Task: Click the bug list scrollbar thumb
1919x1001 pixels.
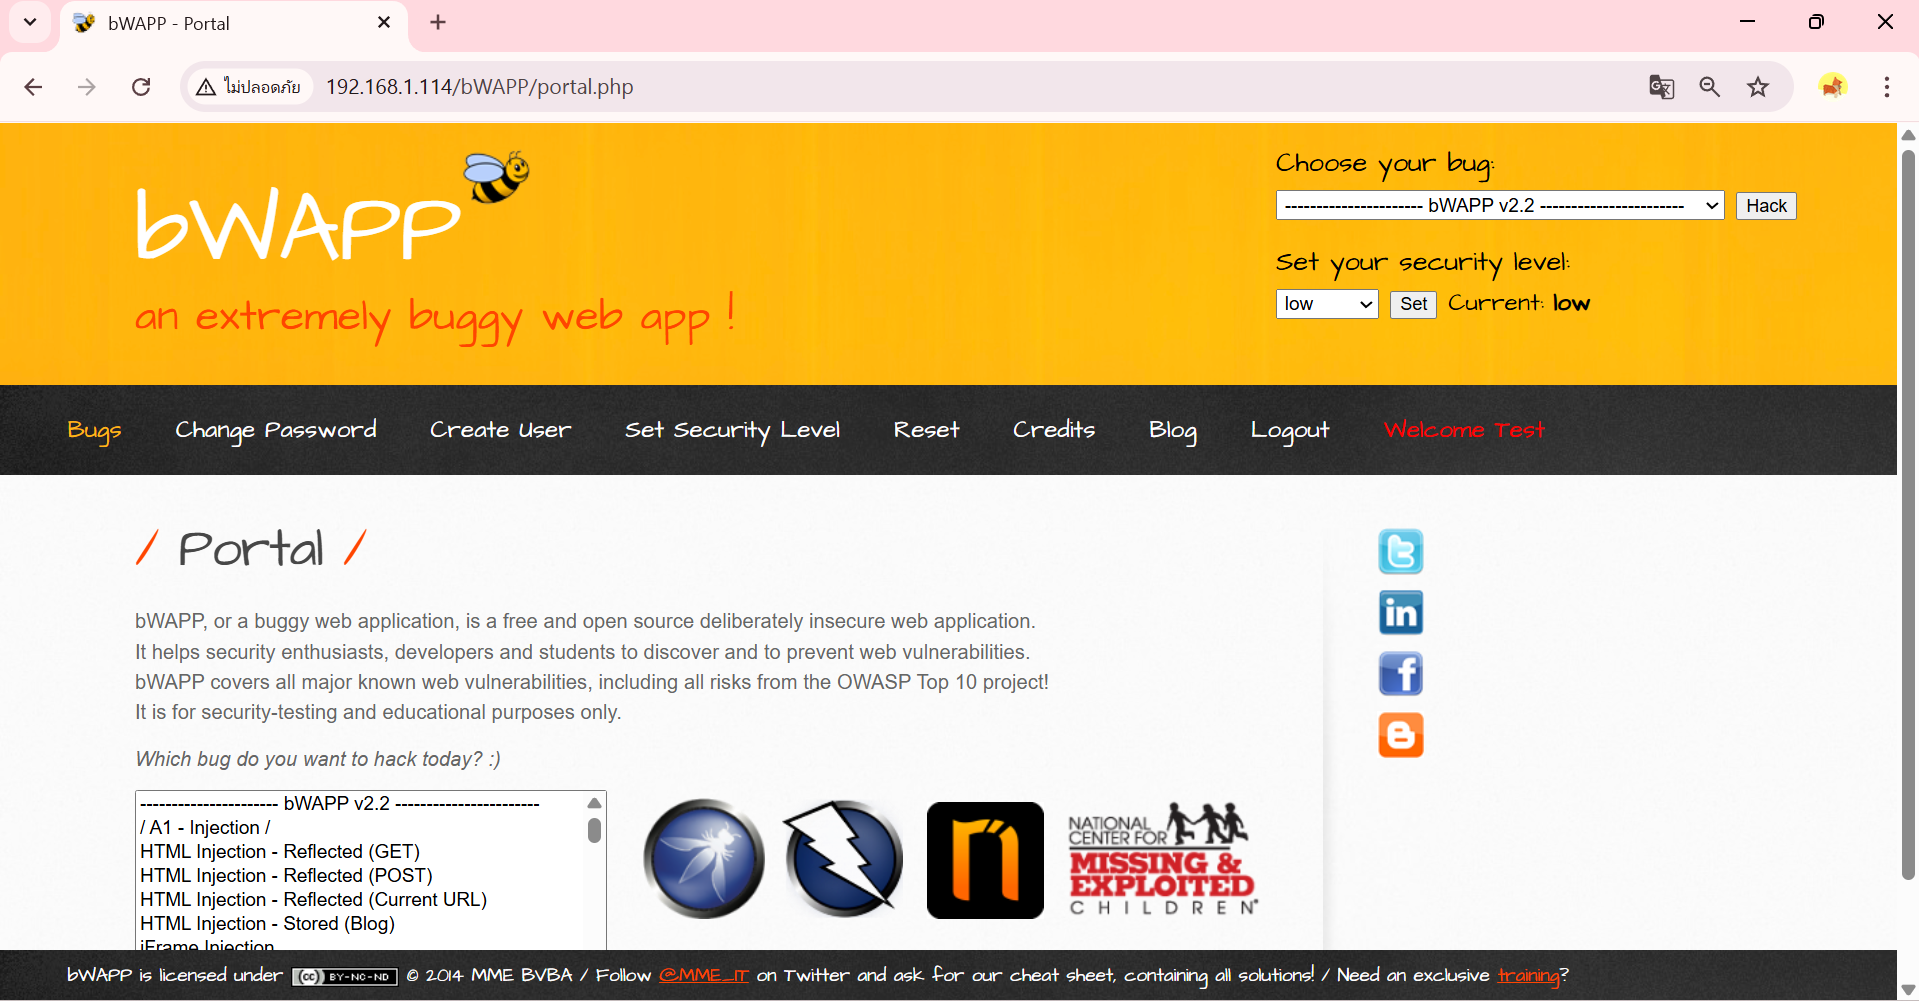Action: point(594,831)
